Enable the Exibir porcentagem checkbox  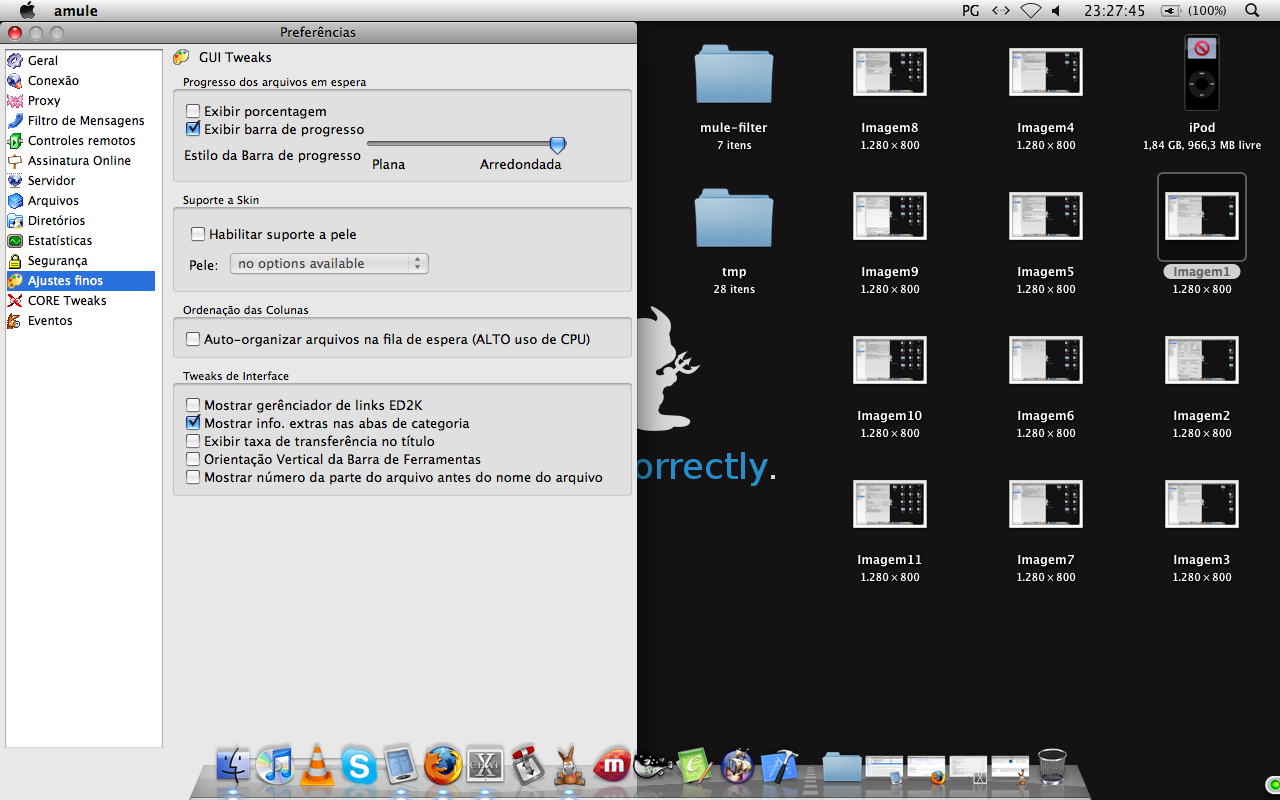click(194, 112)
